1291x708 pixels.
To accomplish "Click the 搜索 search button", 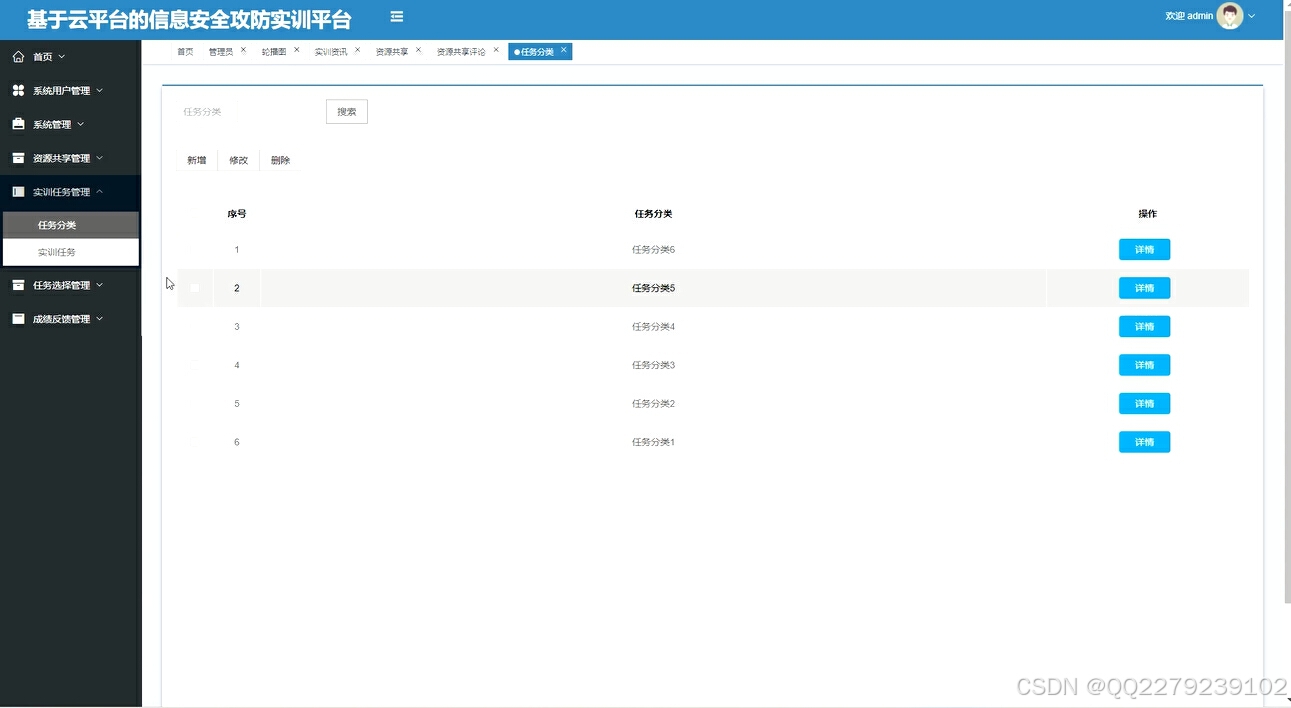I will (346, 111).
